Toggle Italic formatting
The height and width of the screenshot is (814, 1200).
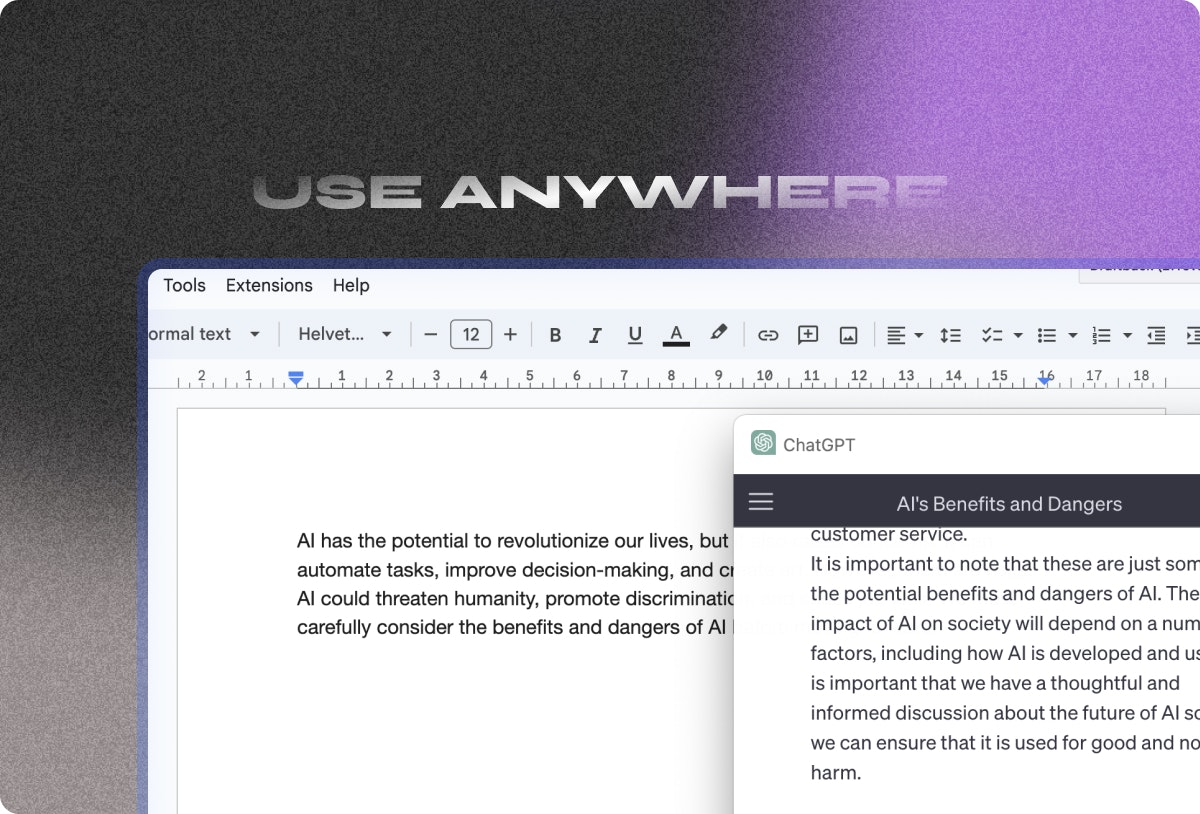tap(595, 335)
